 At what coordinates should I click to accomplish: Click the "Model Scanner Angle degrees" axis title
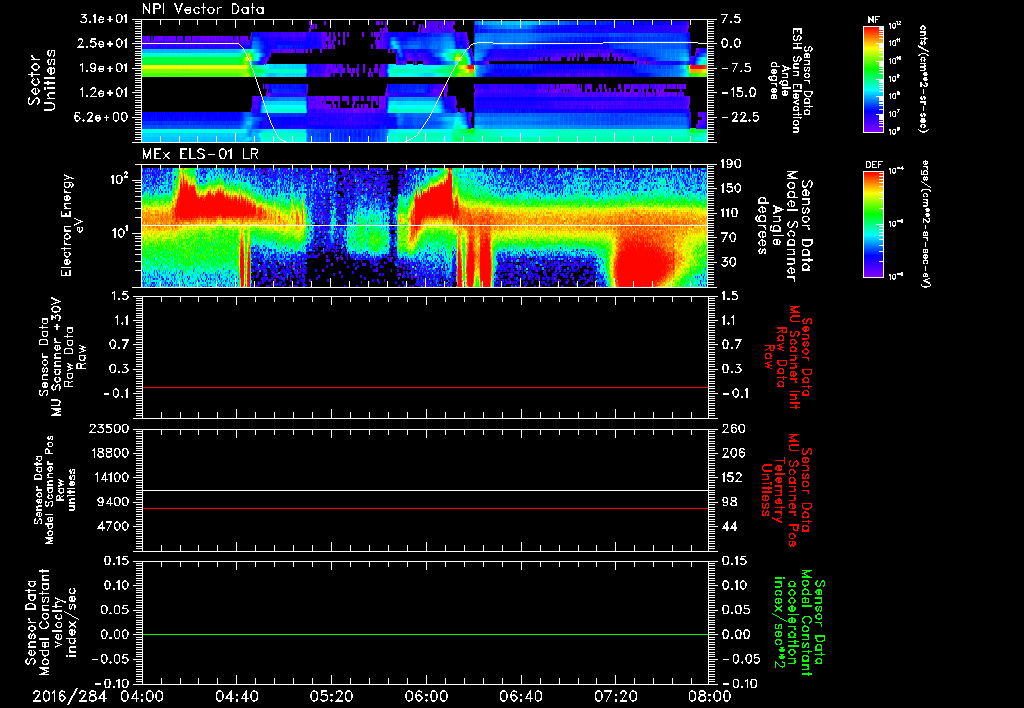click(784, 227)
